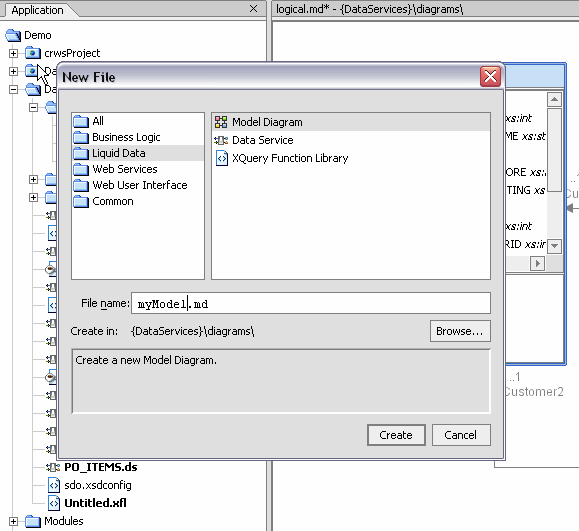Click the Cancel button
Screen dimensions: 579x531
(x=461, y=435)
